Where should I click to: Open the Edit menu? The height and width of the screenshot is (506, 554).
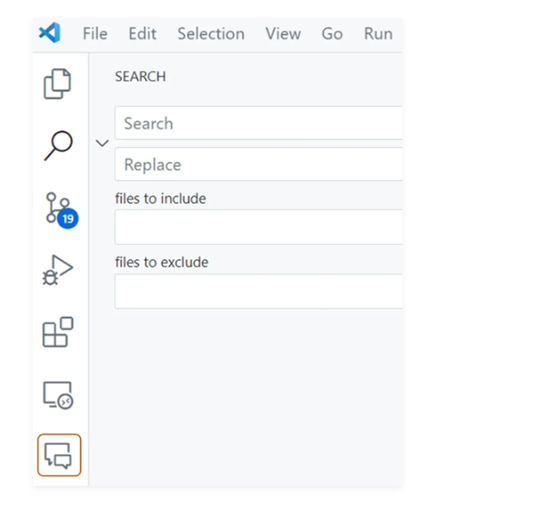pos(142,34)
